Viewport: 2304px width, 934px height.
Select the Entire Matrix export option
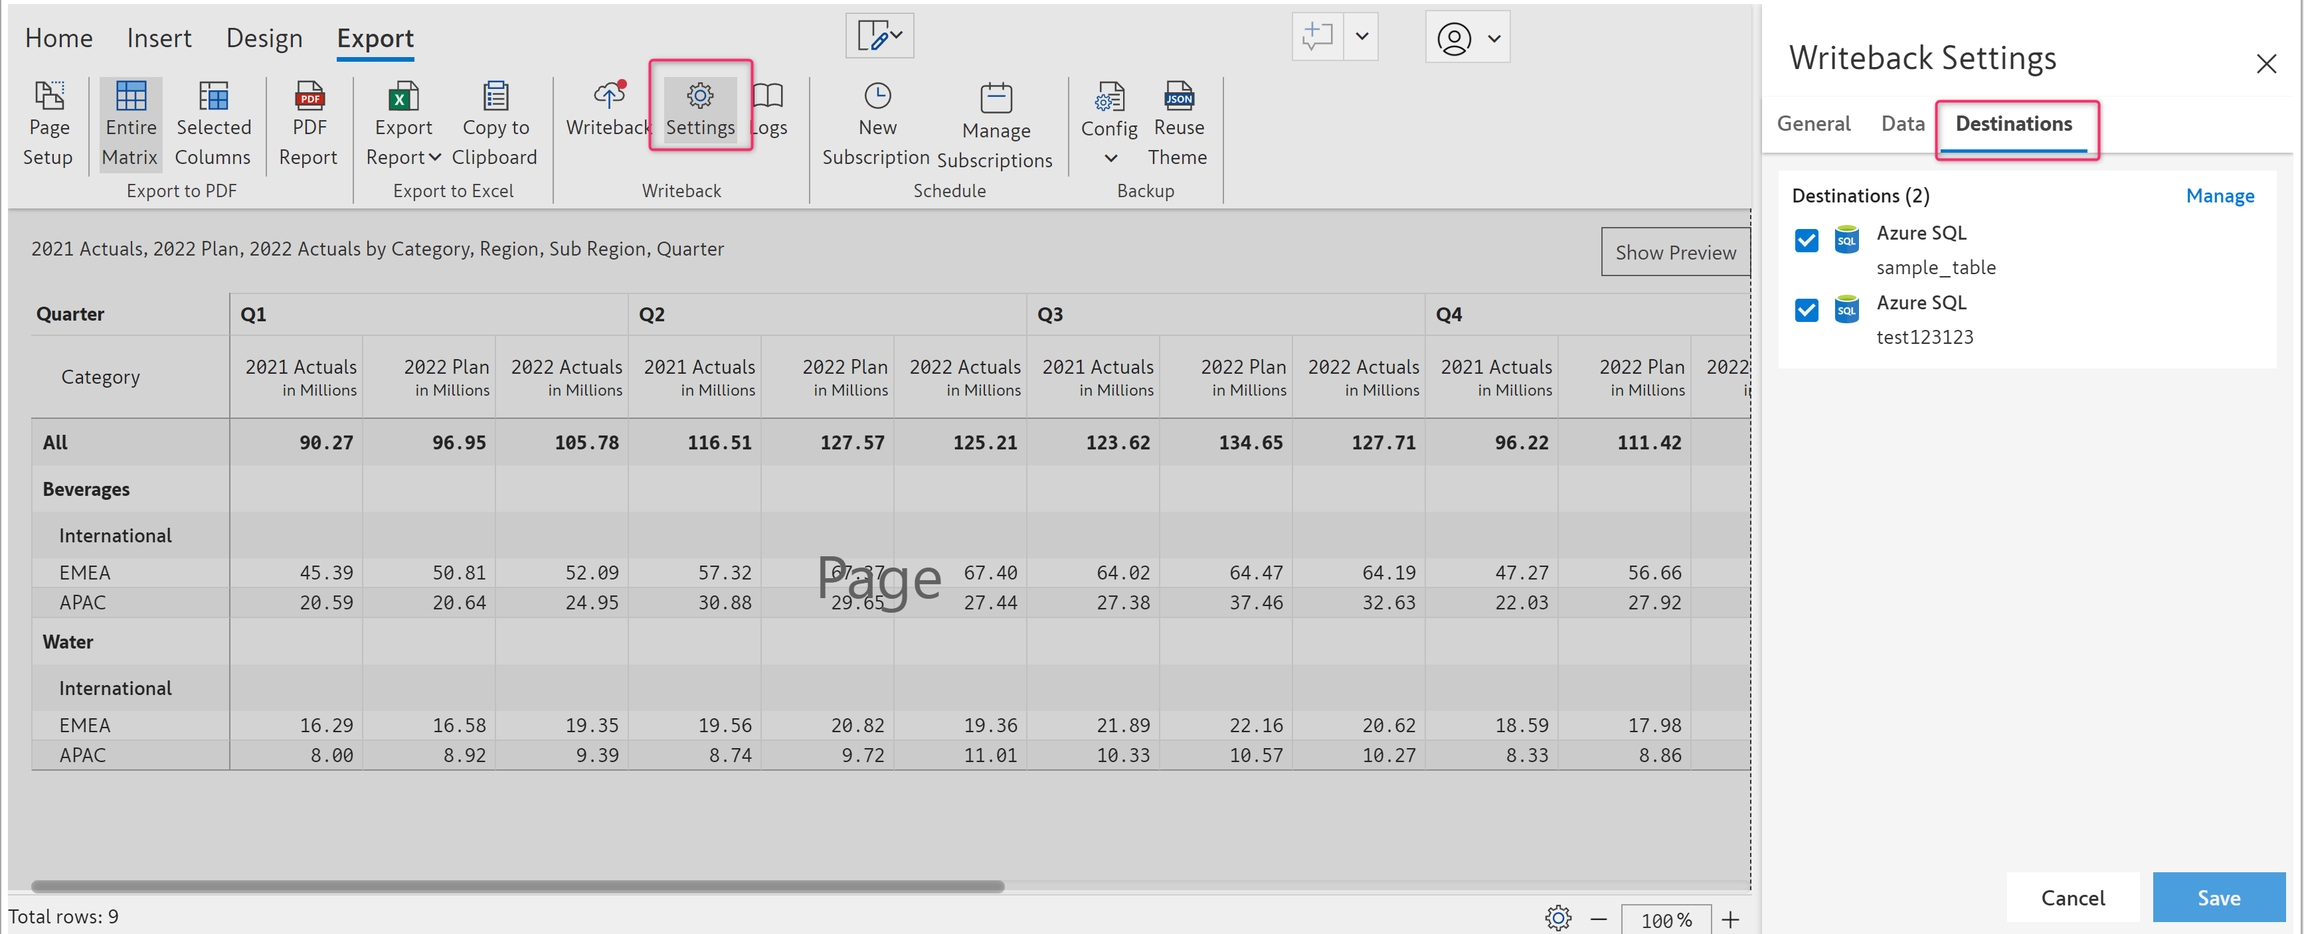130,123
